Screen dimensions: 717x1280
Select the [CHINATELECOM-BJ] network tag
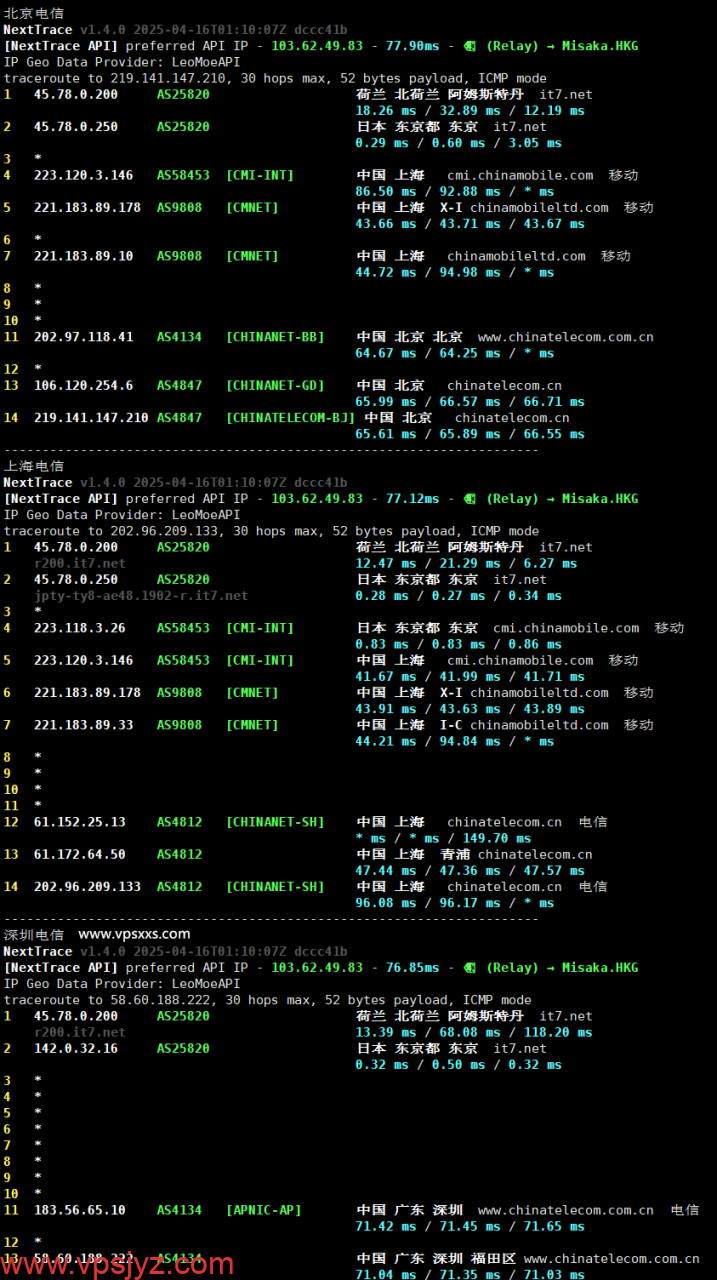[x=290, y=418]
